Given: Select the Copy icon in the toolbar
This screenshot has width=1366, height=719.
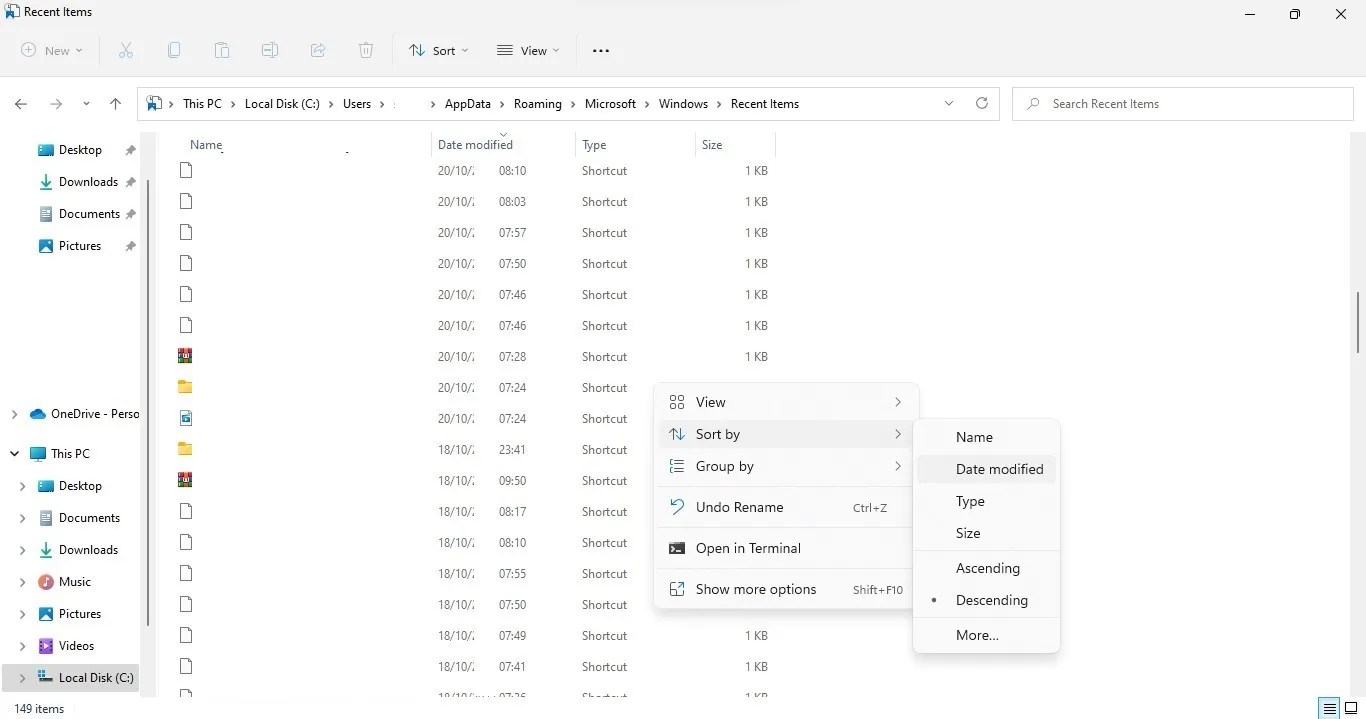Looking at the screenshot, I should tap(174, 50).
